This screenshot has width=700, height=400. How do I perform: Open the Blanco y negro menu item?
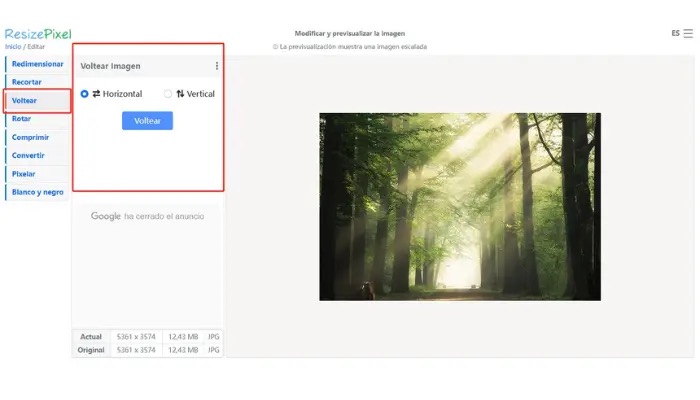coord(37,192)
